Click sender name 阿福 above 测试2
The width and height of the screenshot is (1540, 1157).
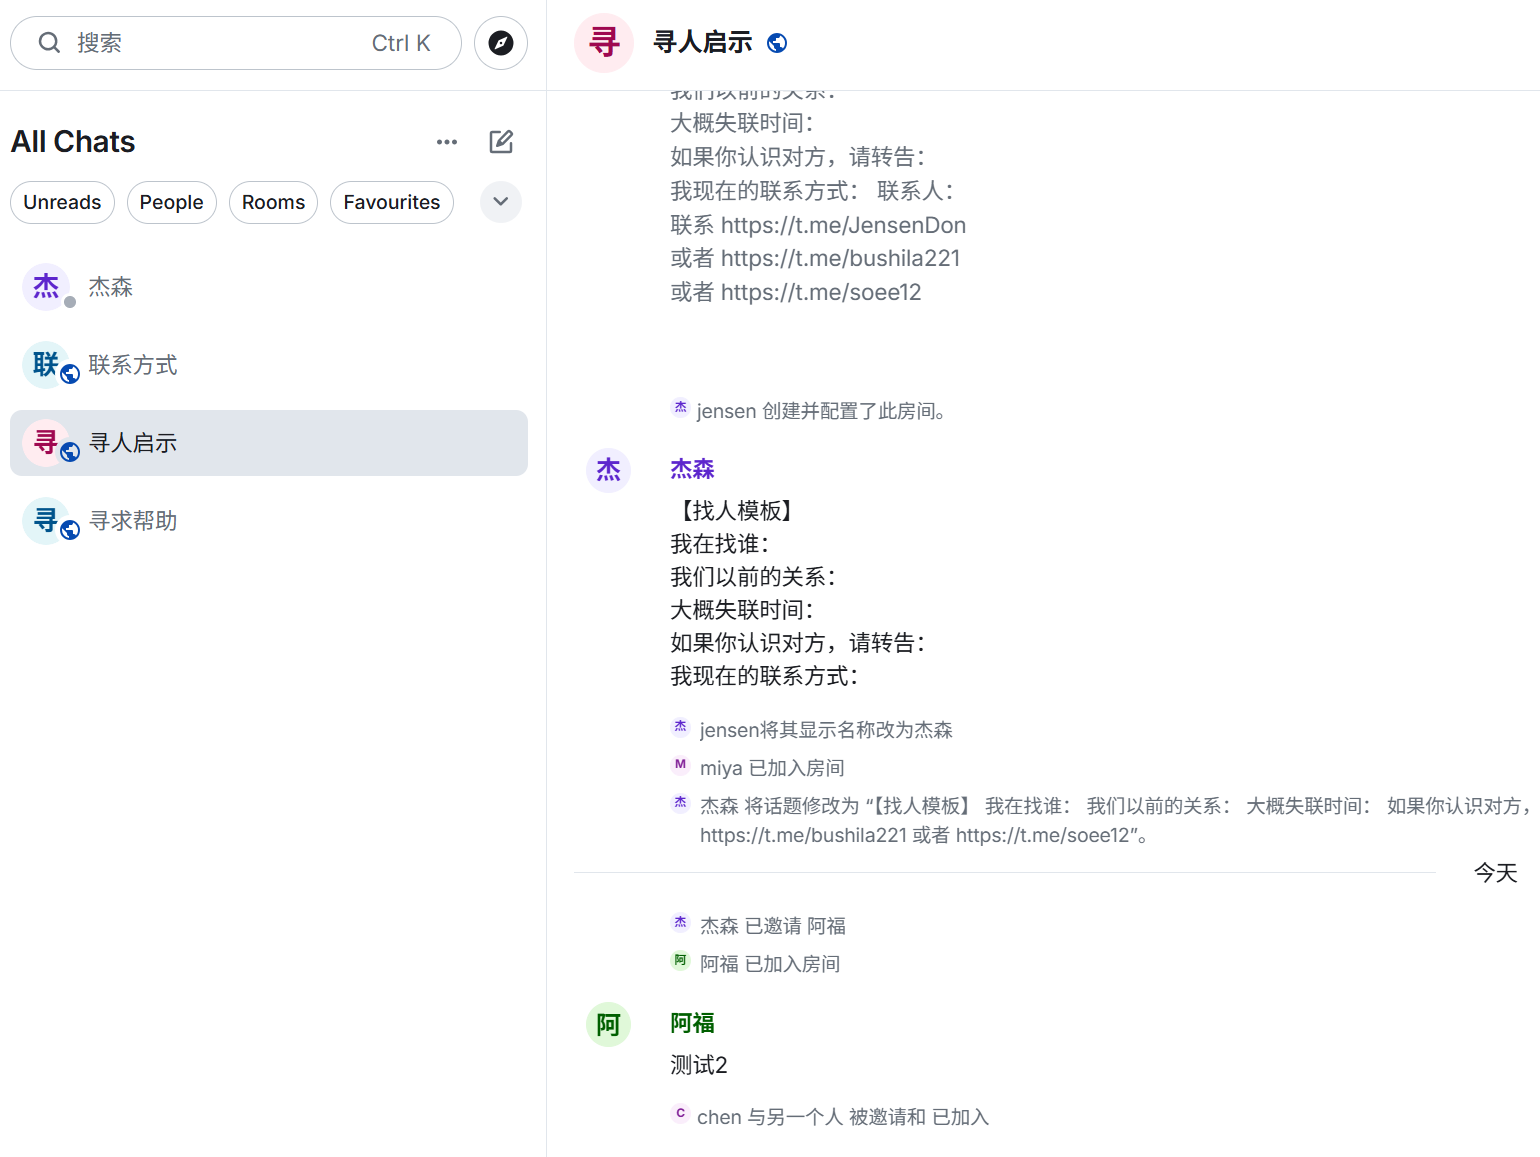pos(692,1023)
